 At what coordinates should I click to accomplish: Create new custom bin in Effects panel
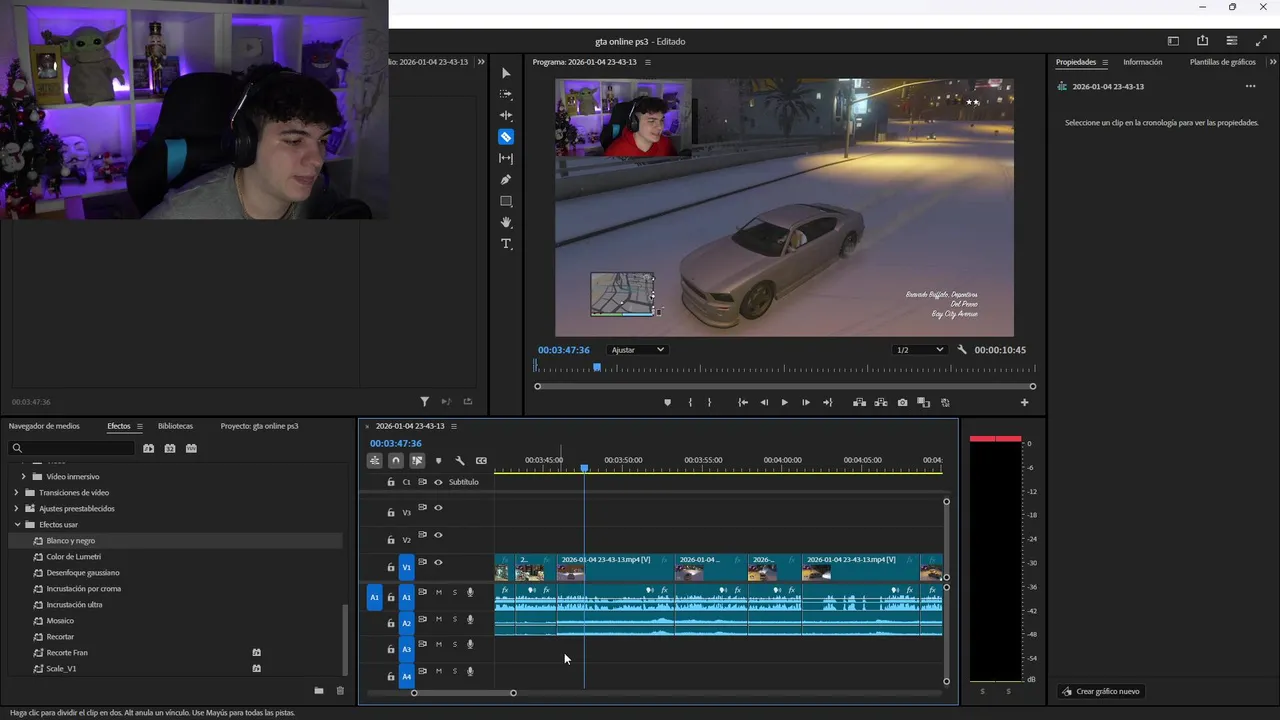[x=319, y=690]
